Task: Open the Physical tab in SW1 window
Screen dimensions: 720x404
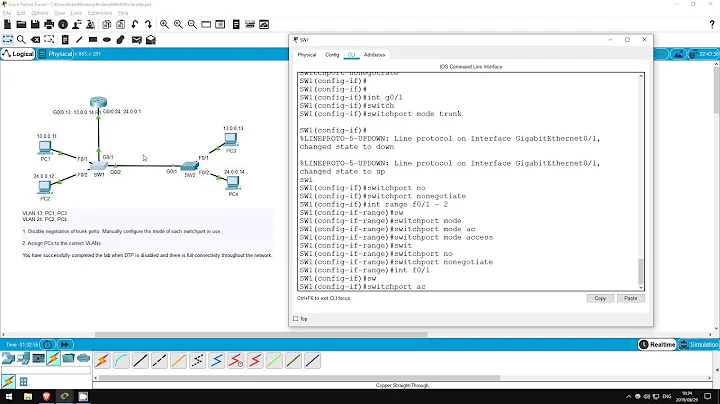Action: coord(307,55)
